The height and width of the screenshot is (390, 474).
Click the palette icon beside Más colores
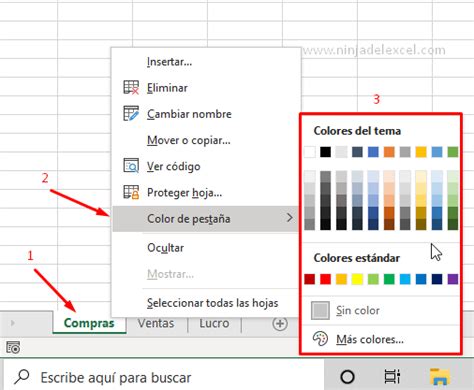tap(320, 339)
